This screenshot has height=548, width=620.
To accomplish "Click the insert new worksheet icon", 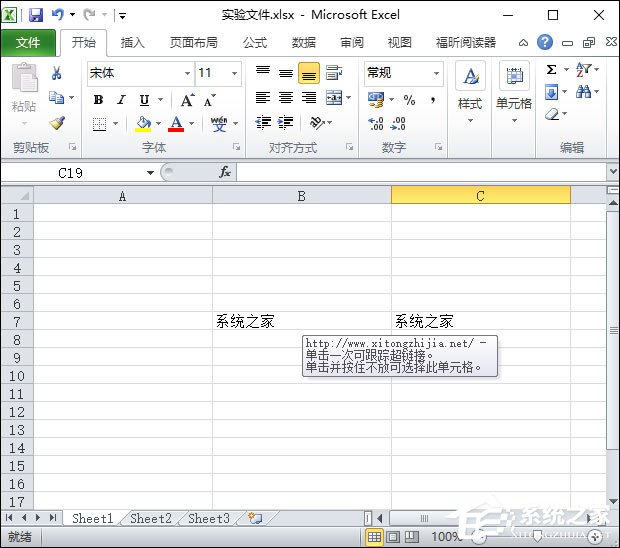I will click(256, 518).
